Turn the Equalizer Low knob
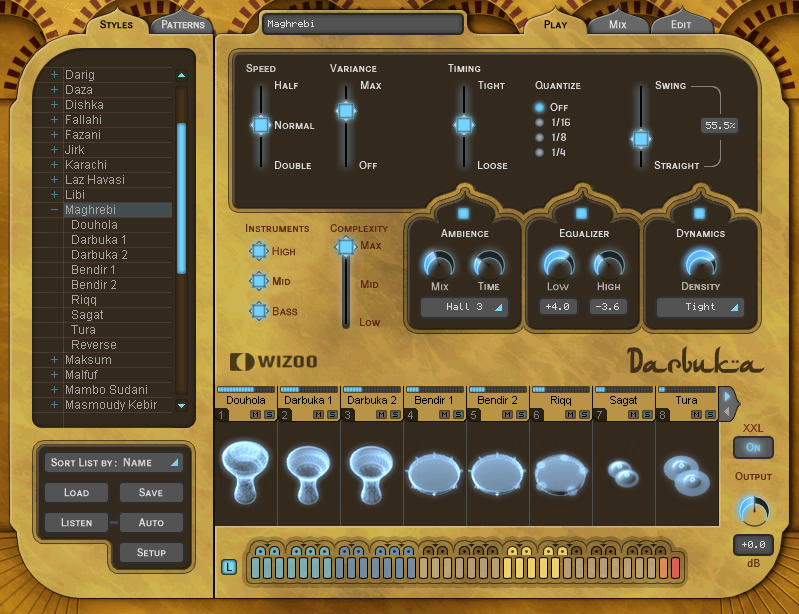 click(558, 264)
